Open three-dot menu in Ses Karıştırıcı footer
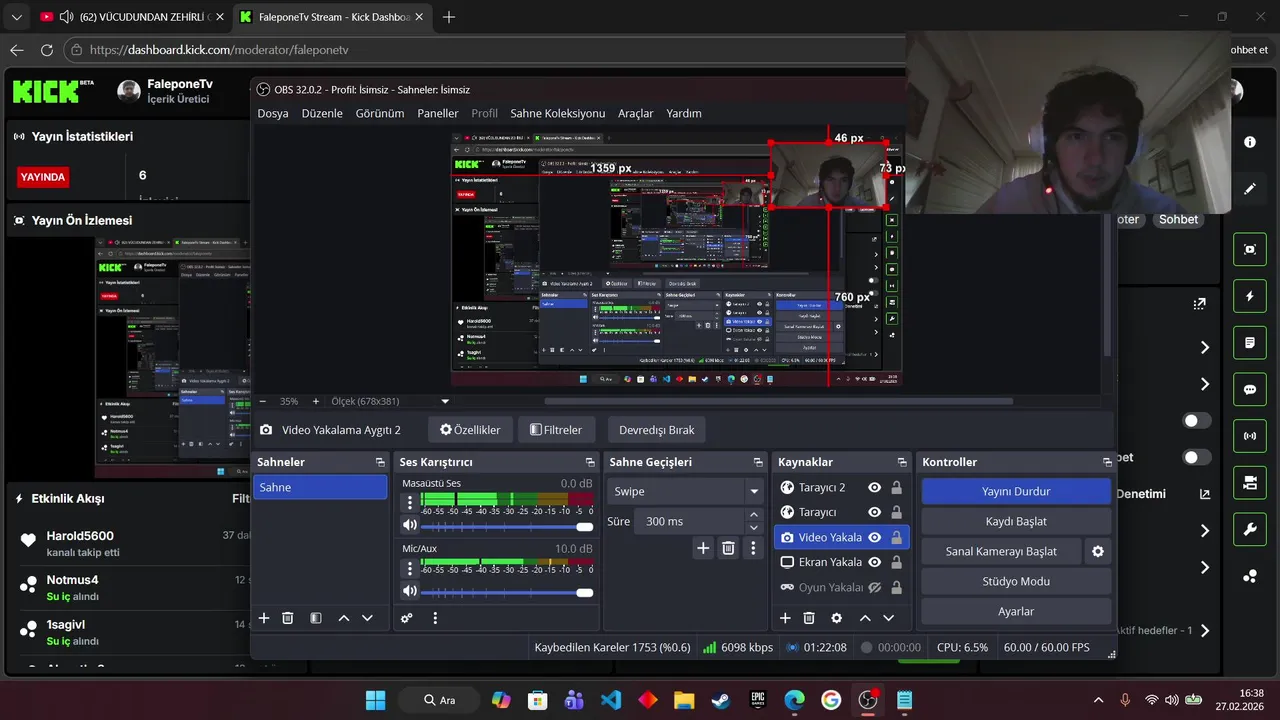The width and height of the screenshot is (1280, 720). coord(435,618)
